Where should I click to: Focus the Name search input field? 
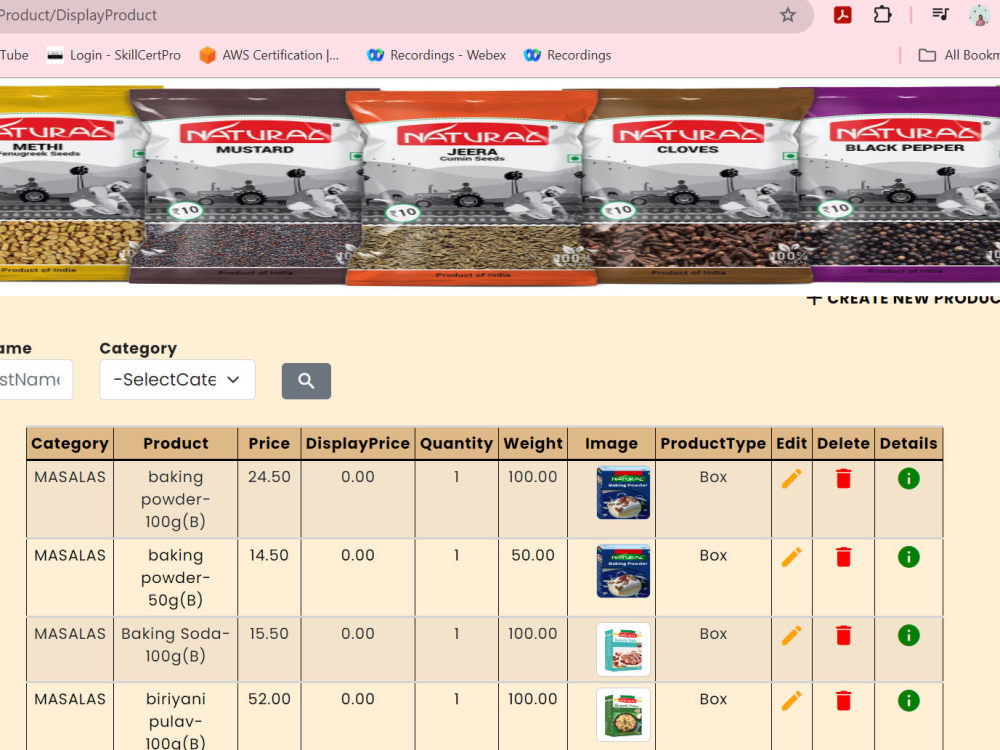click(35, 379)
